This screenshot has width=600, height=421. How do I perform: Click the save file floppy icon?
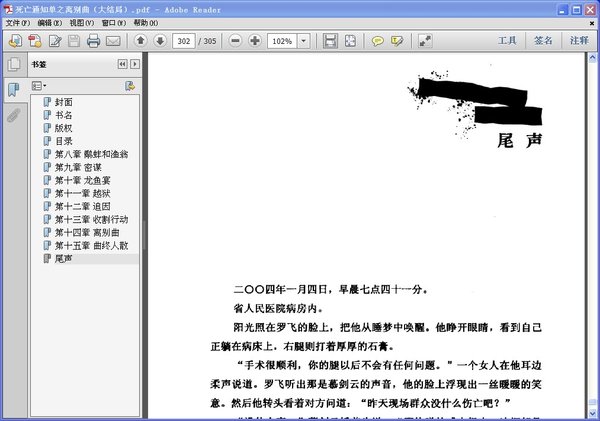click(x=74, y=41)
